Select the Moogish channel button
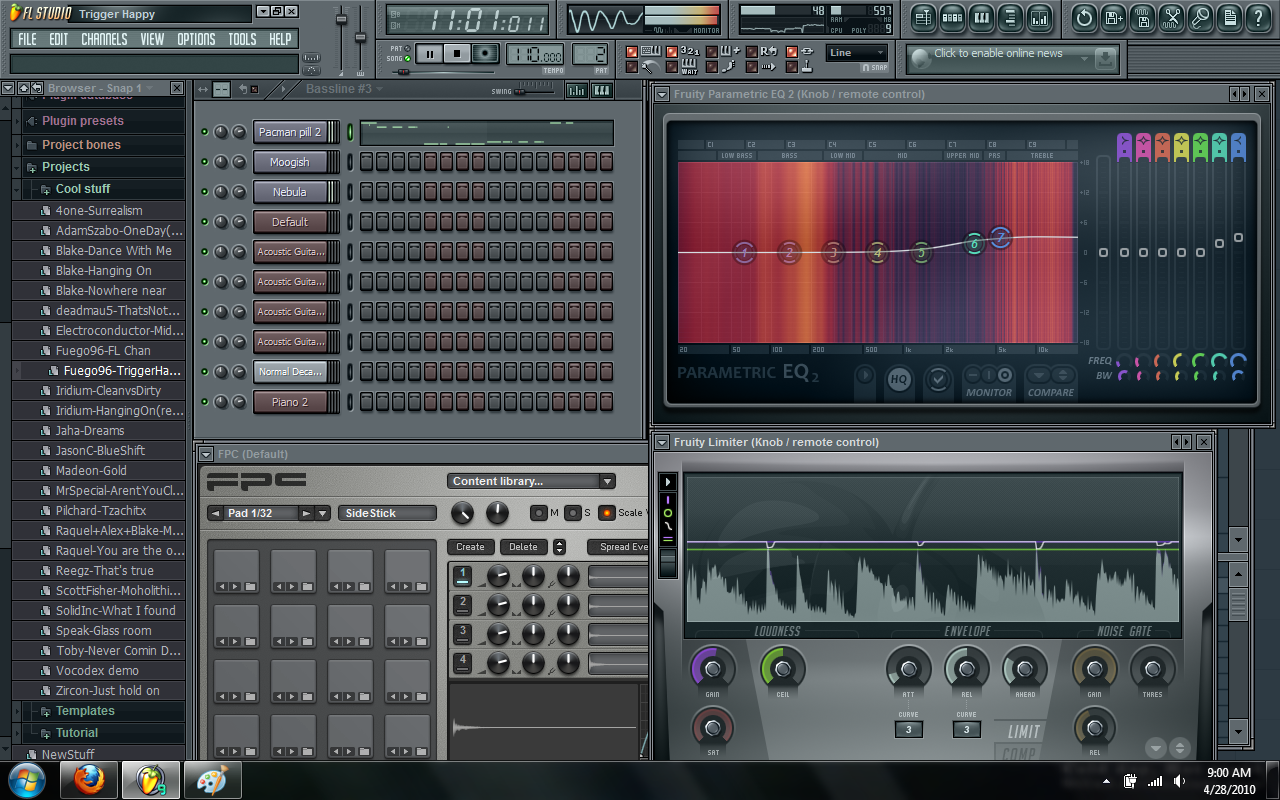 pos(290,162)
